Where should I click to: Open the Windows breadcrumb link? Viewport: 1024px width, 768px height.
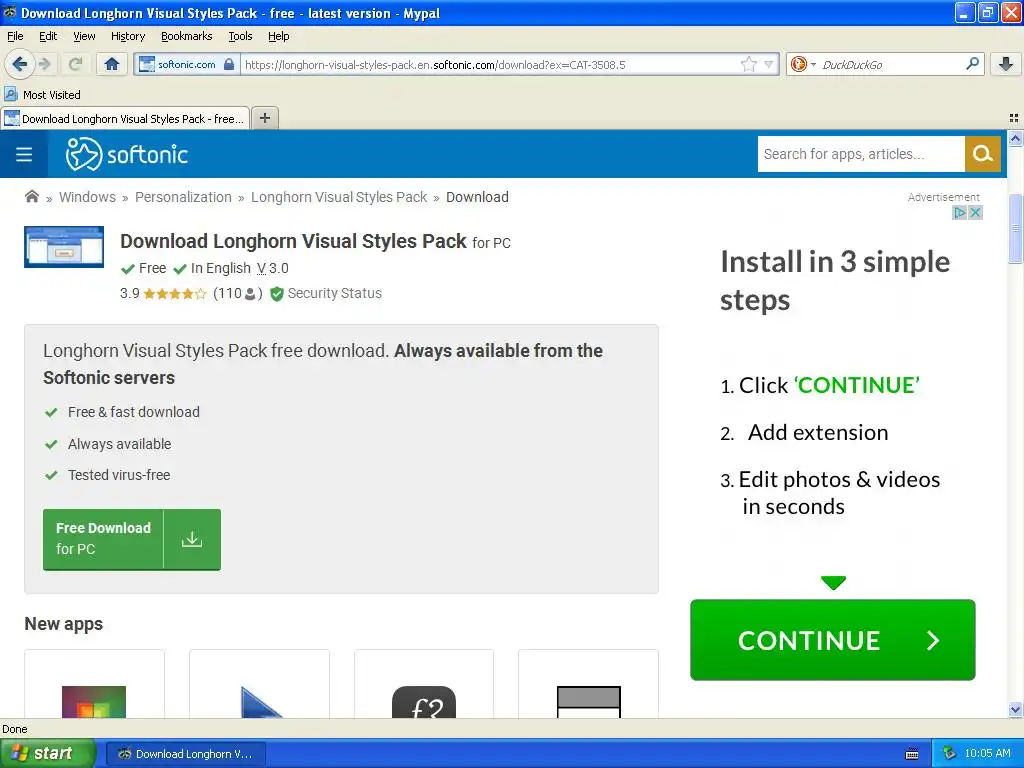87,197
